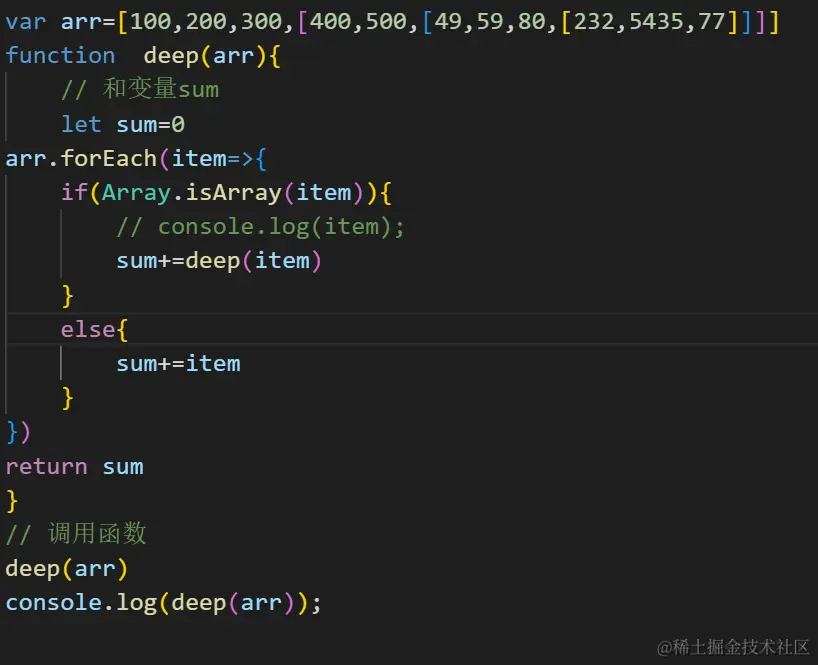Click the 'let sum=0' line
The height and width of the screenshot is (665, 818).
(x=123, y=125)
